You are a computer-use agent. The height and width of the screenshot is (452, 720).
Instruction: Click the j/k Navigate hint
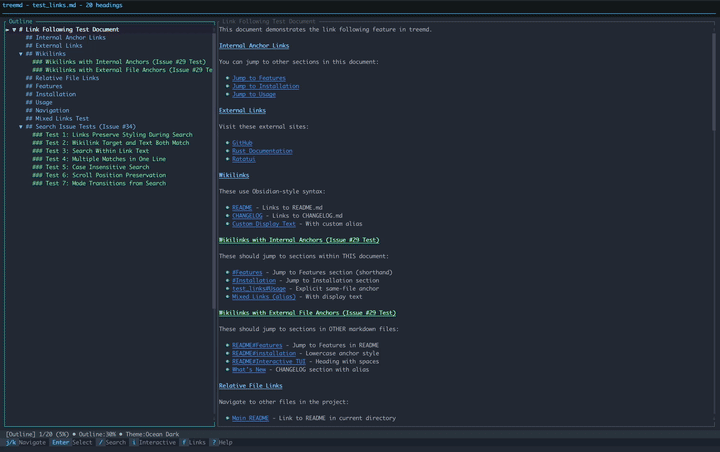click(x=26, y=443)
